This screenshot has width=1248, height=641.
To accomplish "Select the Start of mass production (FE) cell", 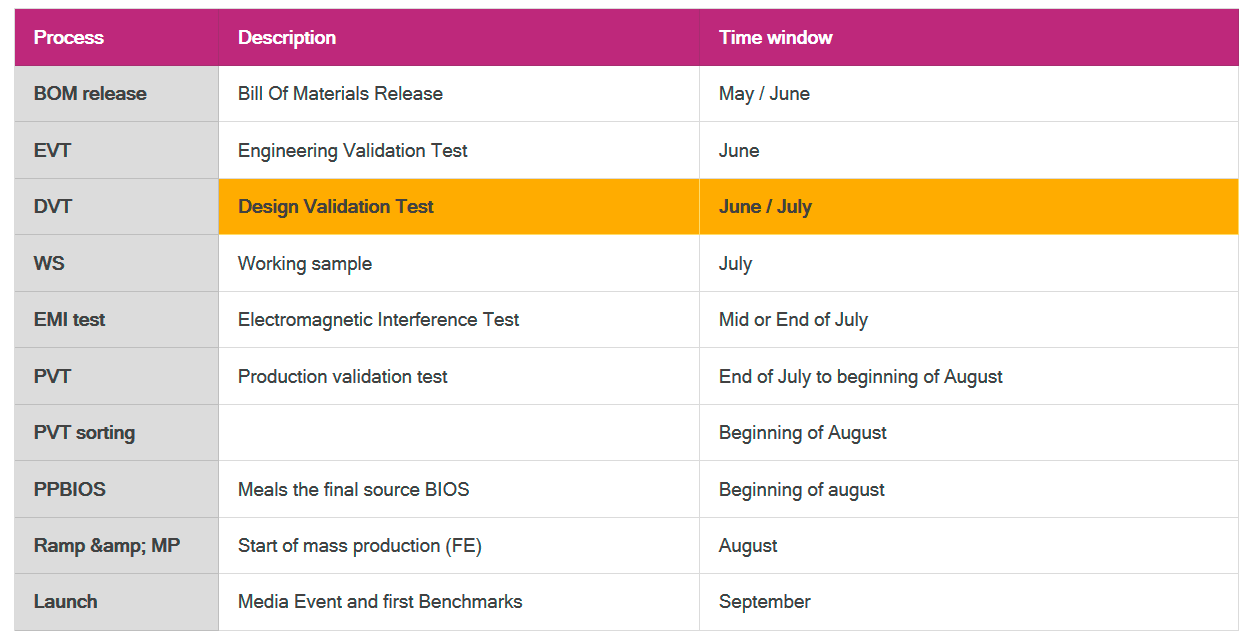I will (360, 546).
